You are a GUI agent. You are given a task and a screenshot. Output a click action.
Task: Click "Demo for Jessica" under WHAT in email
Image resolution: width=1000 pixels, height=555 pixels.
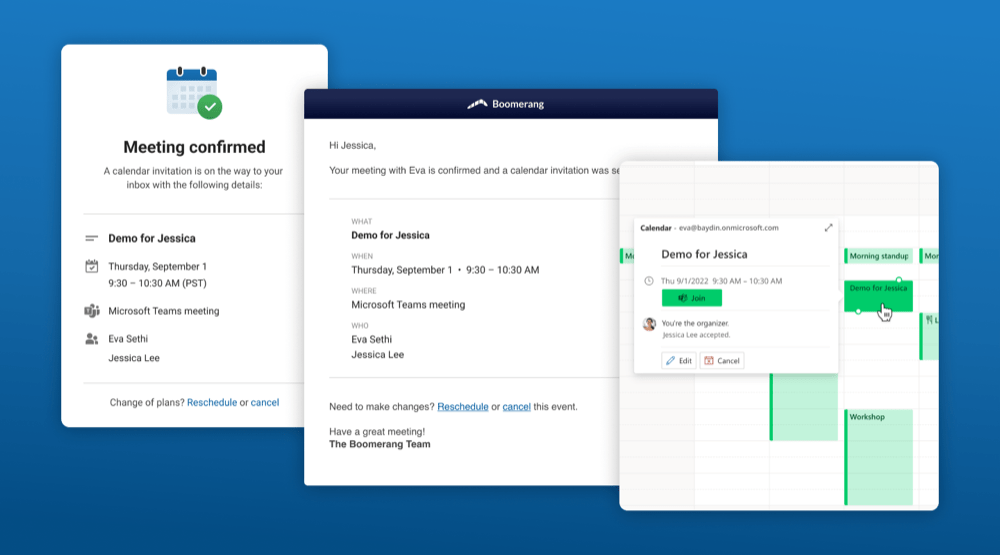click(x=390, y=235)
